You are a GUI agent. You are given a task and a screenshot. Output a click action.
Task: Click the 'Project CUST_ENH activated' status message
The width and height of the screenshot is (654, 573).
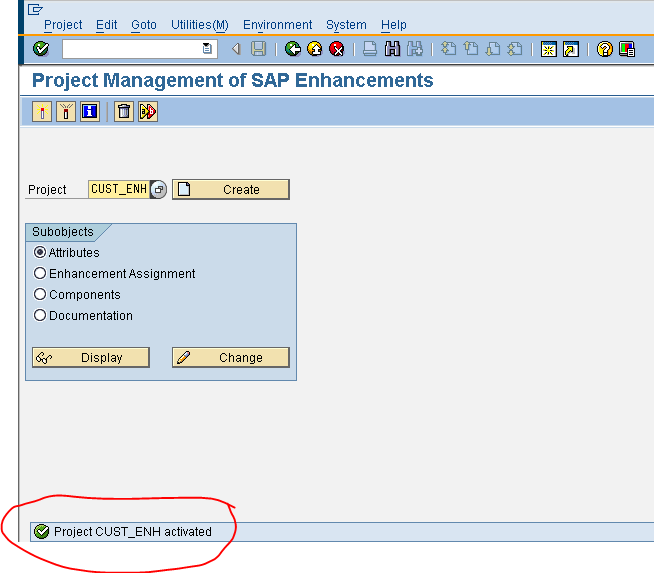[133, 532]
